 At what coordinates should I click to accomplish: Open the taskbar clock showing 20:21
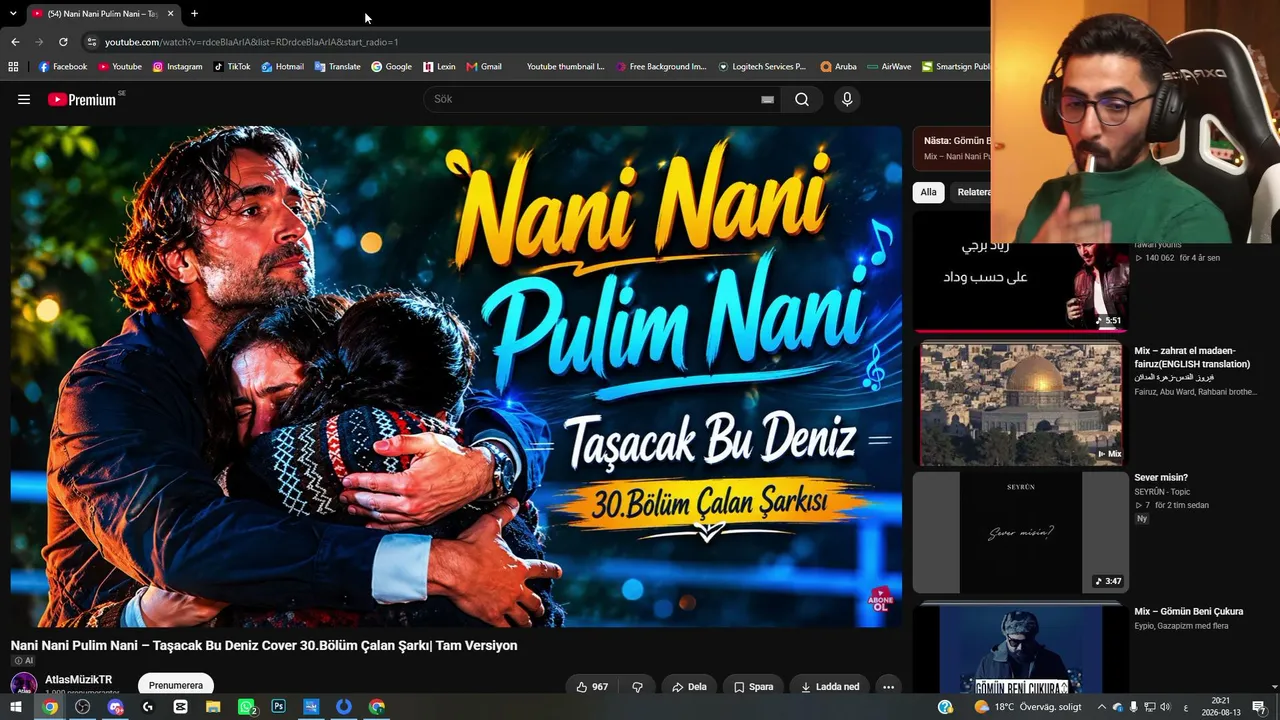[x=1220, y=707]
